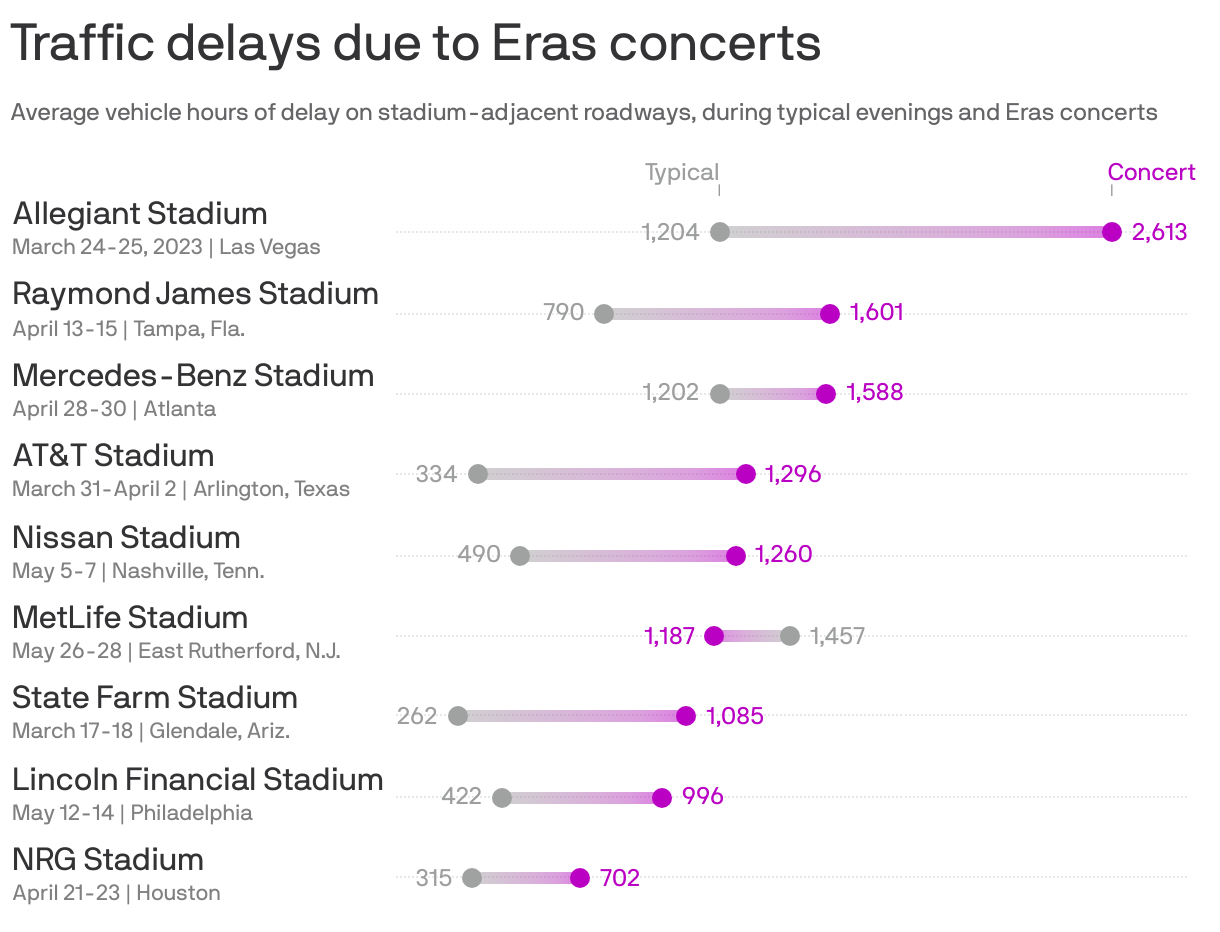Click the 1,296 value label for AT&T Stadium
Screen dimensions: 1220x932
pos(793,474)
